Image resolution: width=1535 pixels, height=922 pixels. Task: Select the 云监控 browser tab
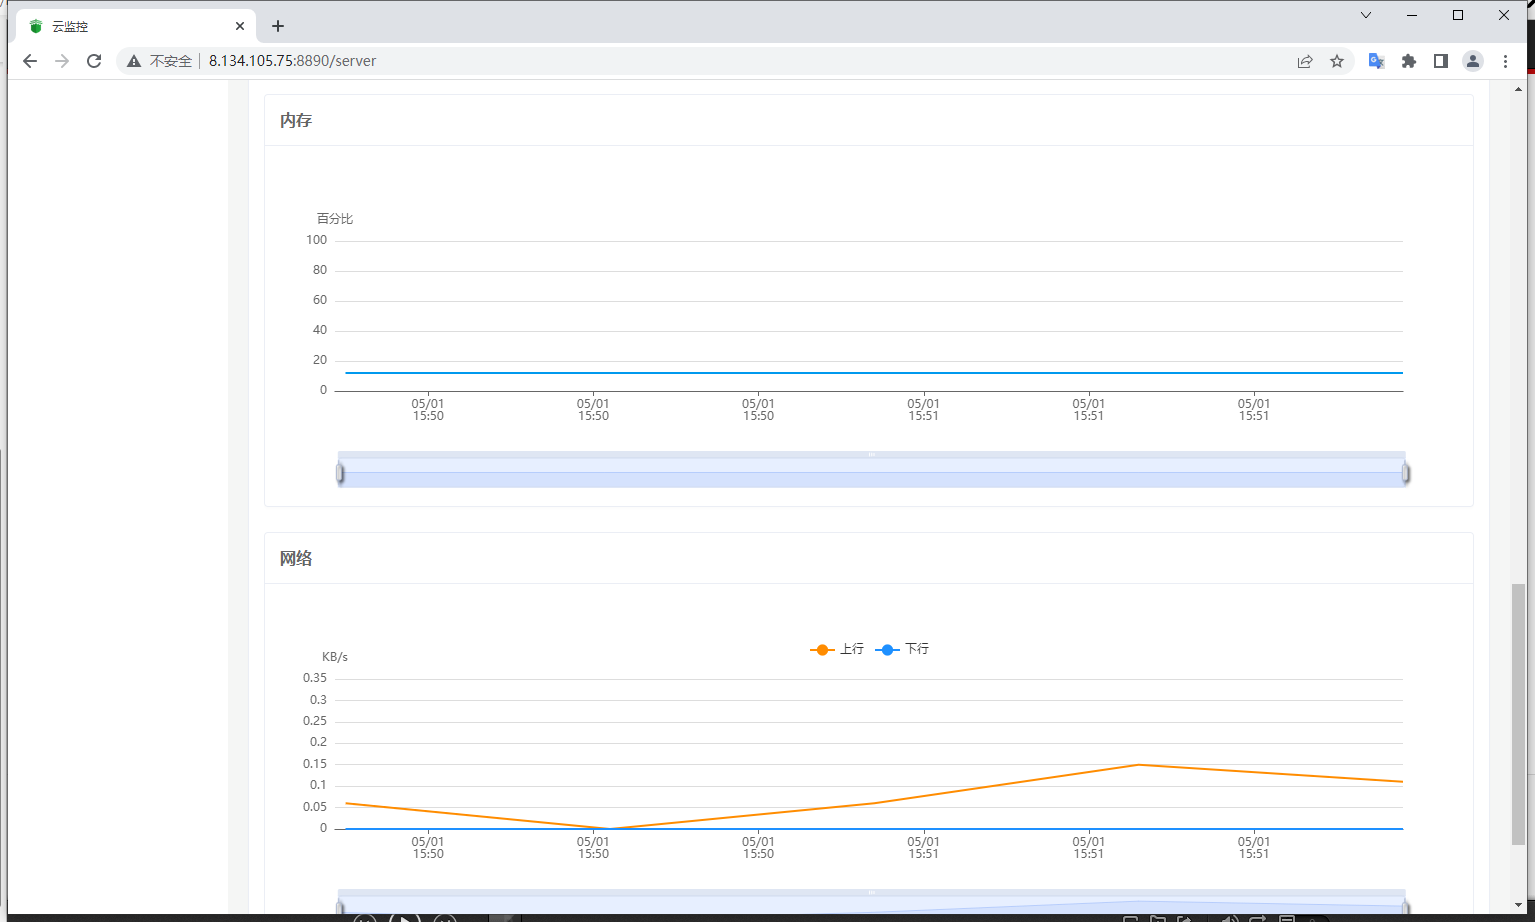135,26
